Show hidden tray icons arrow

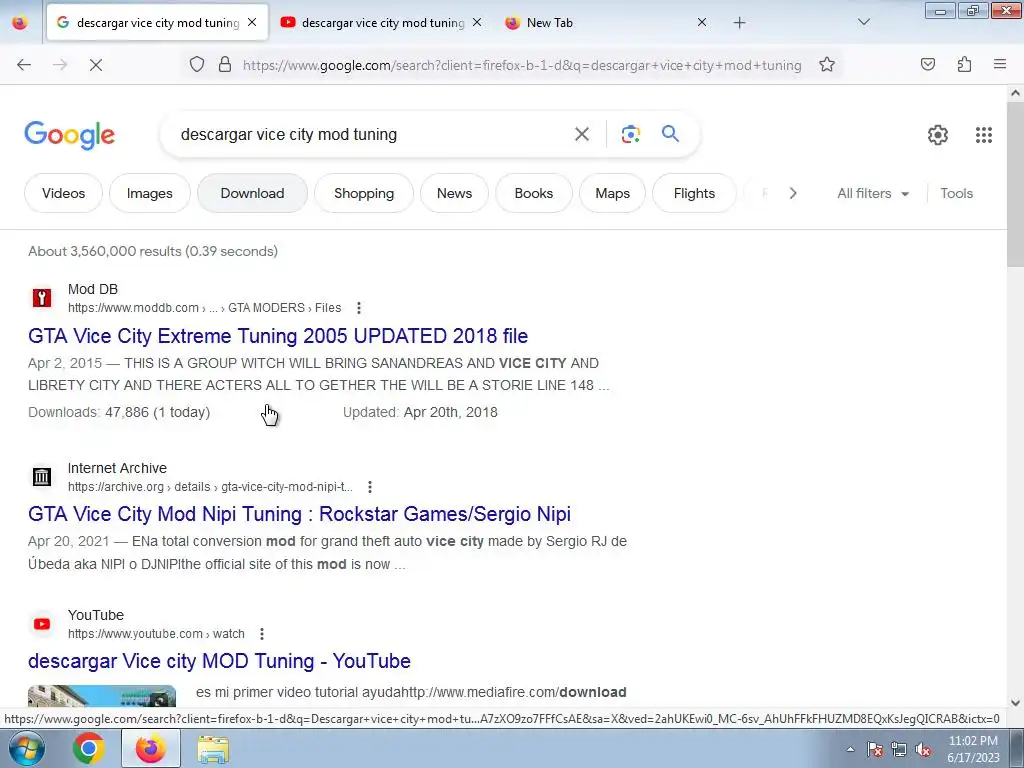coord(850,750)
